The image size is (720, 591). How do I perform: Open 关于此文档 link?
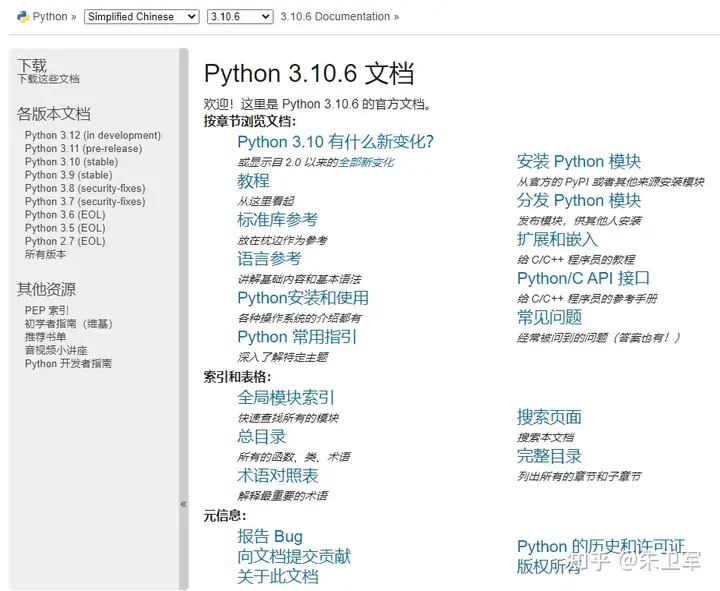click(277, 577)
